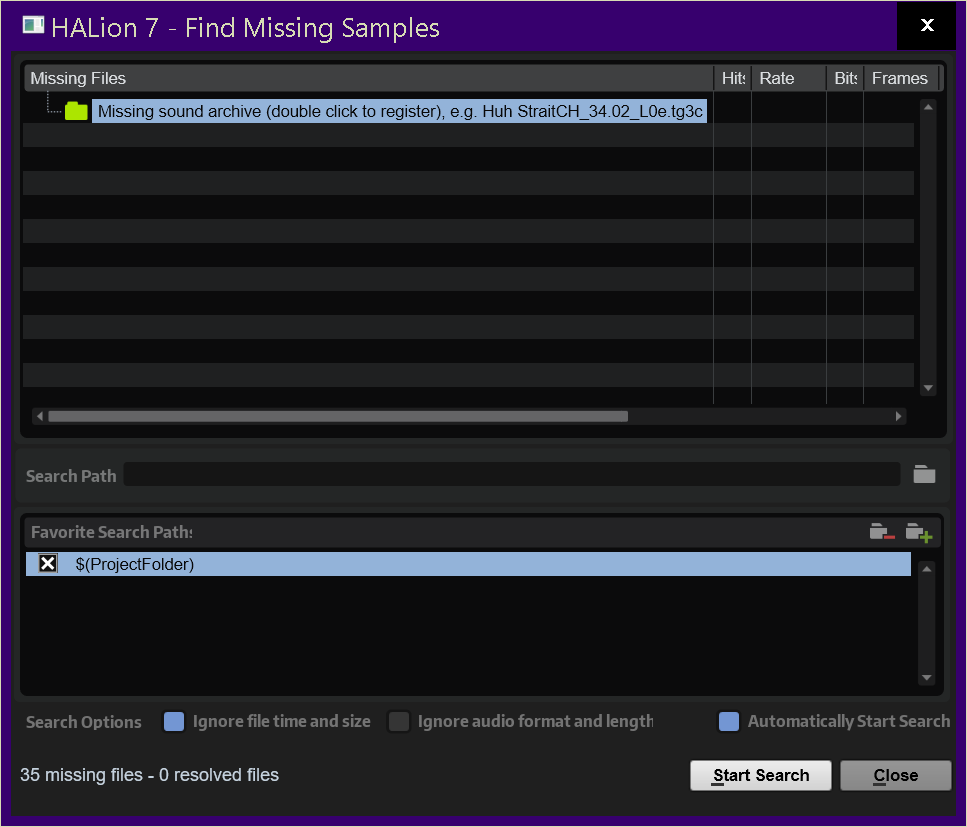Click the Favorite Search Paths header label
This screenshot has width=967, height=827.
[x=112, y=532]
